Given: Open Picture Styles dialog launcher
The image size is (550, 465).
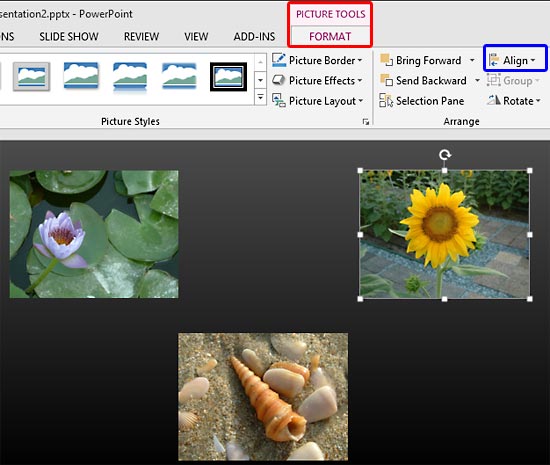Looking at the screenshot, I should [x=366, y=122].
